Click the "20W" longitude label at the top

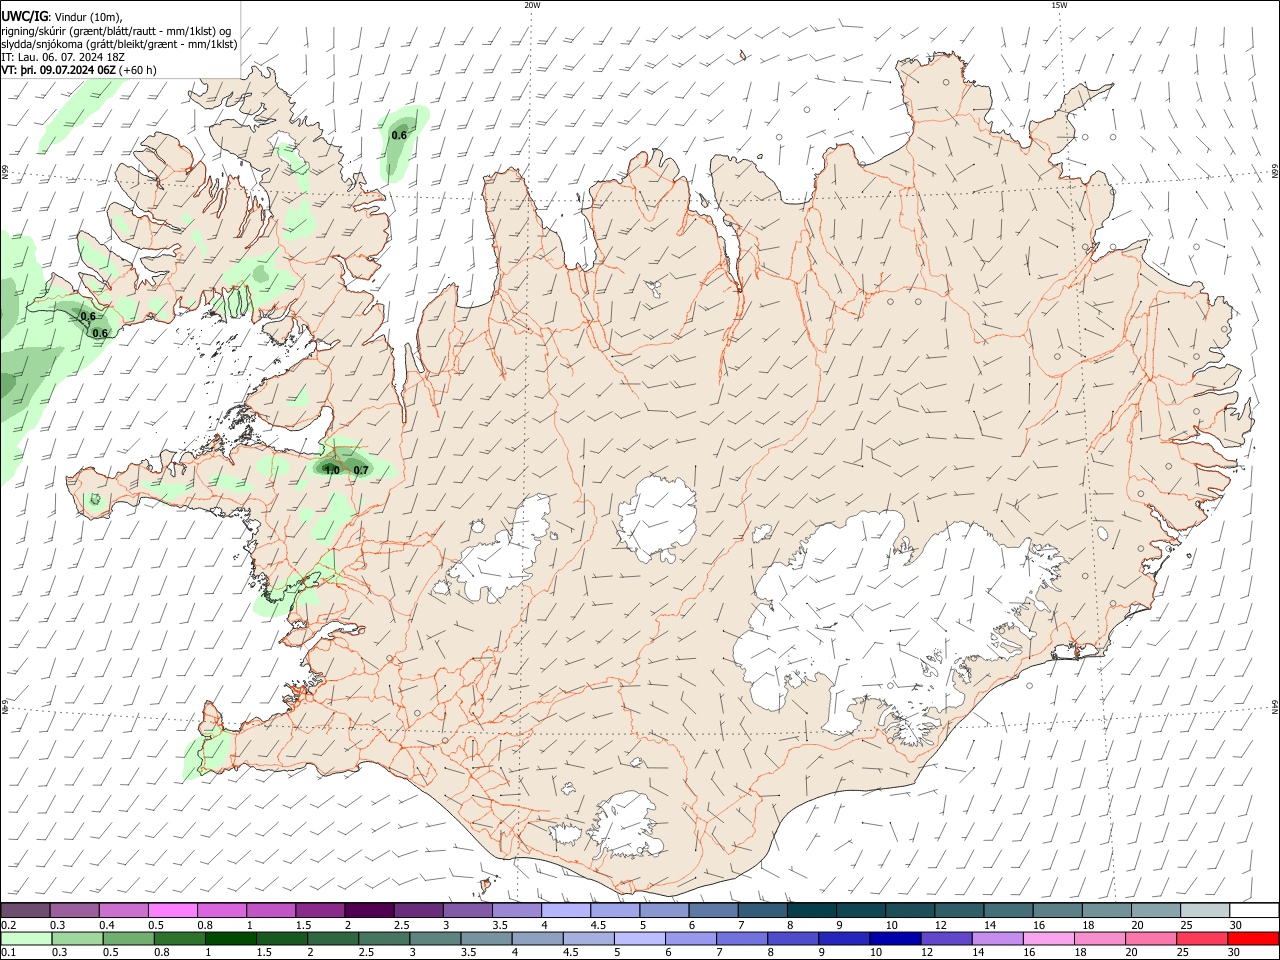[x=532, y=5]
